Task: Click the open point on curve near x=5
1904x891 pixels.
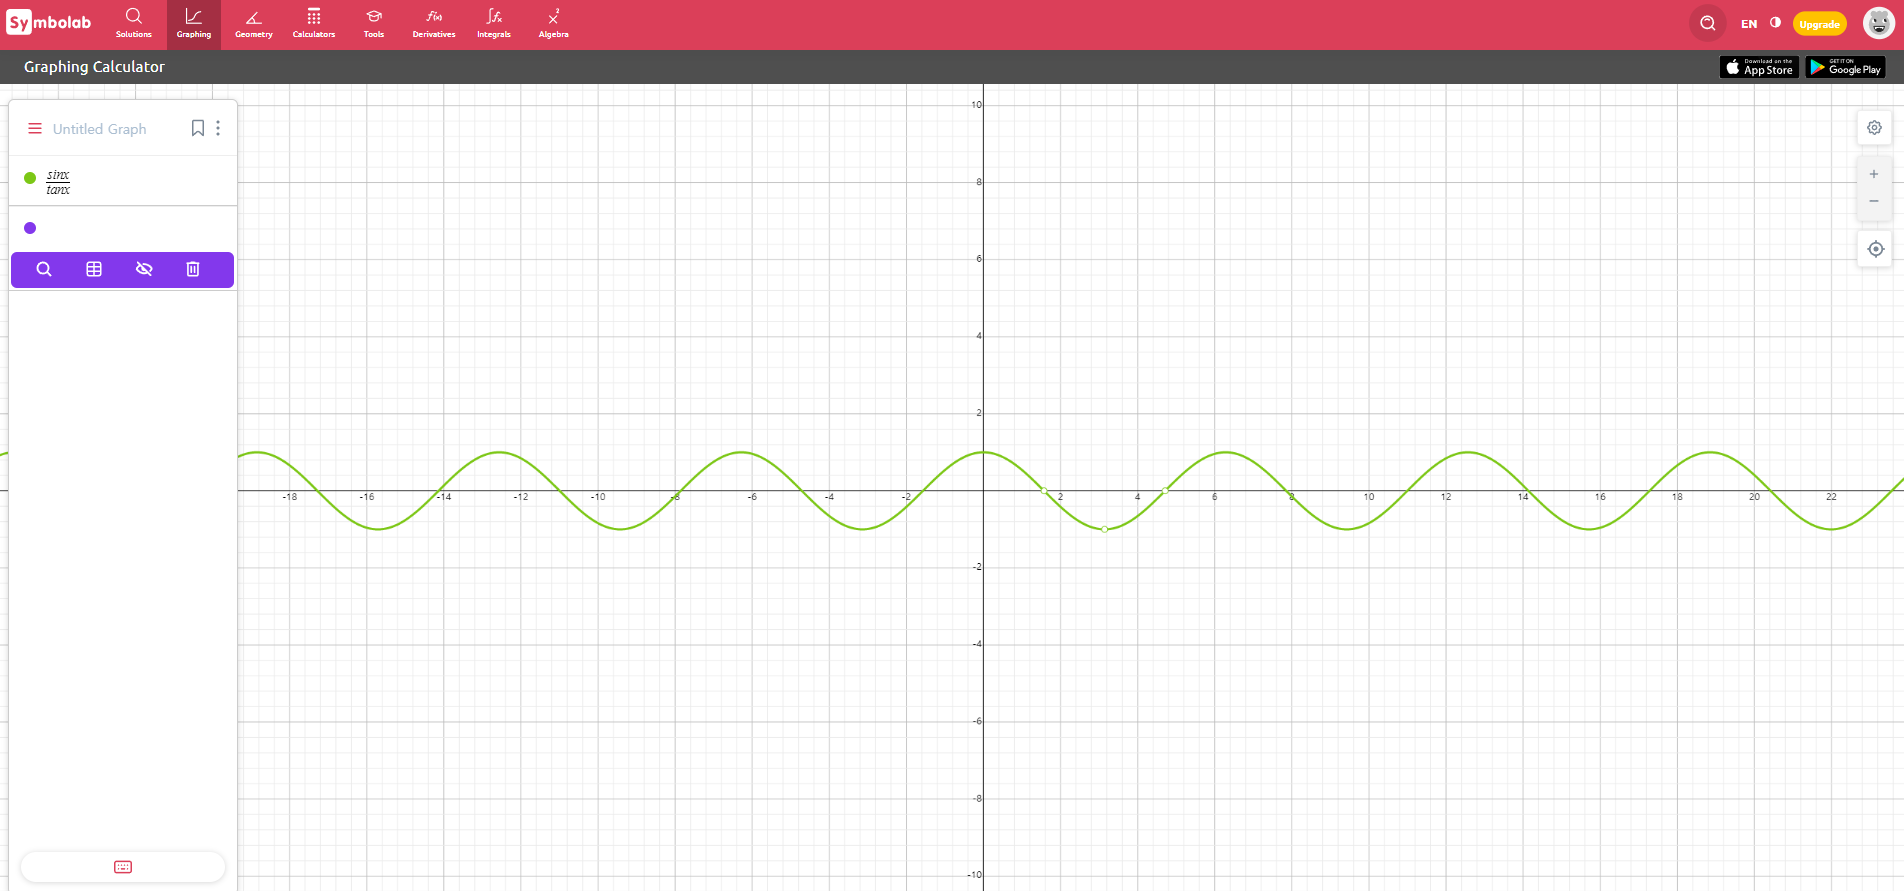Action: (x=1165, y=490)
